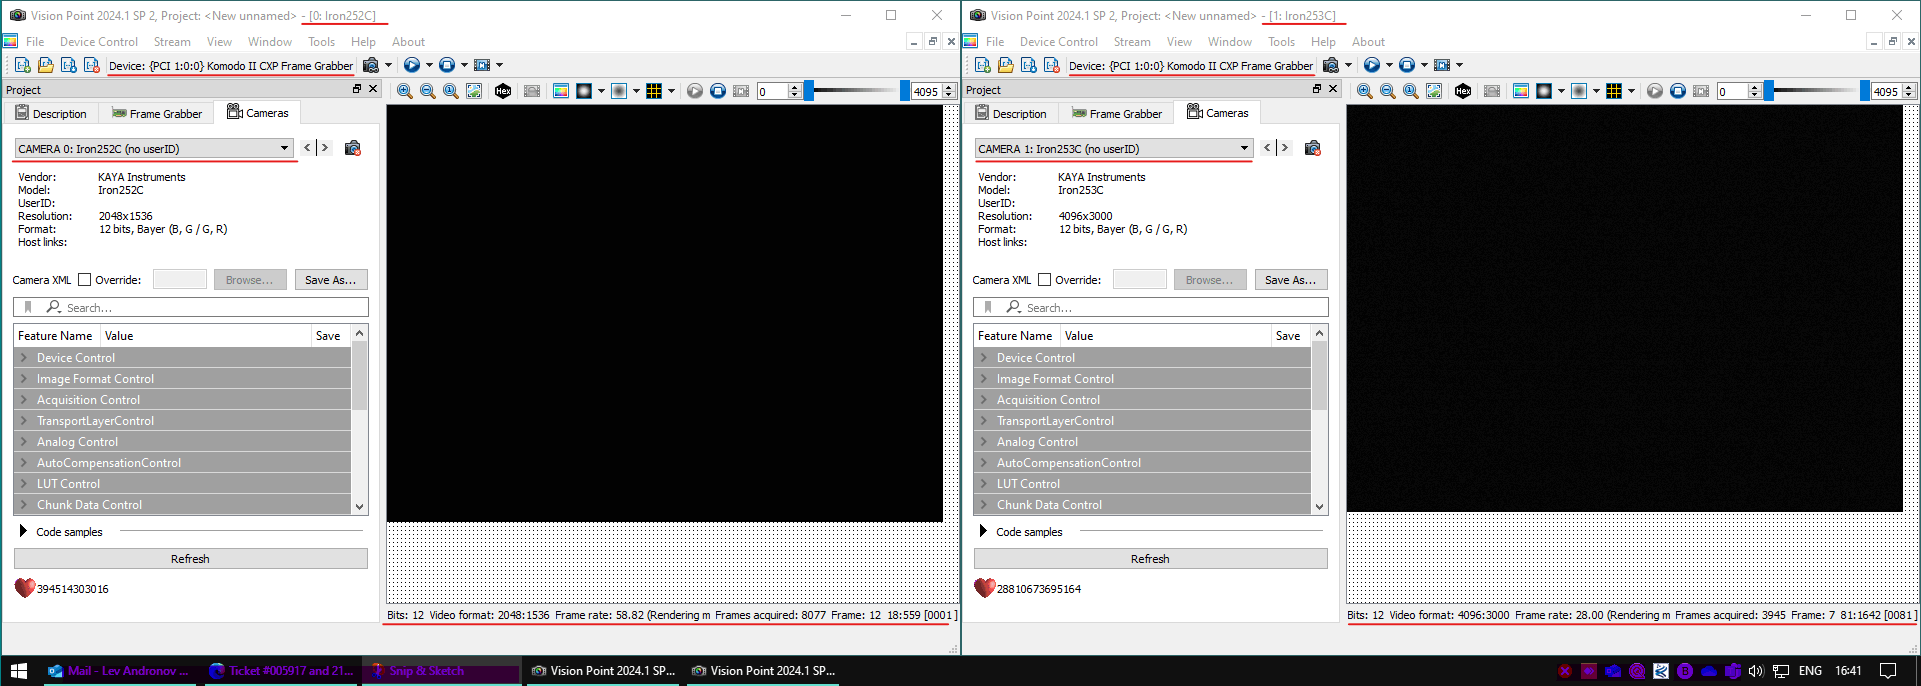This screenshot has width=1921, height=686.
Task: Expand Analog Control in Iron253C feature list
Action: point(984,441)
